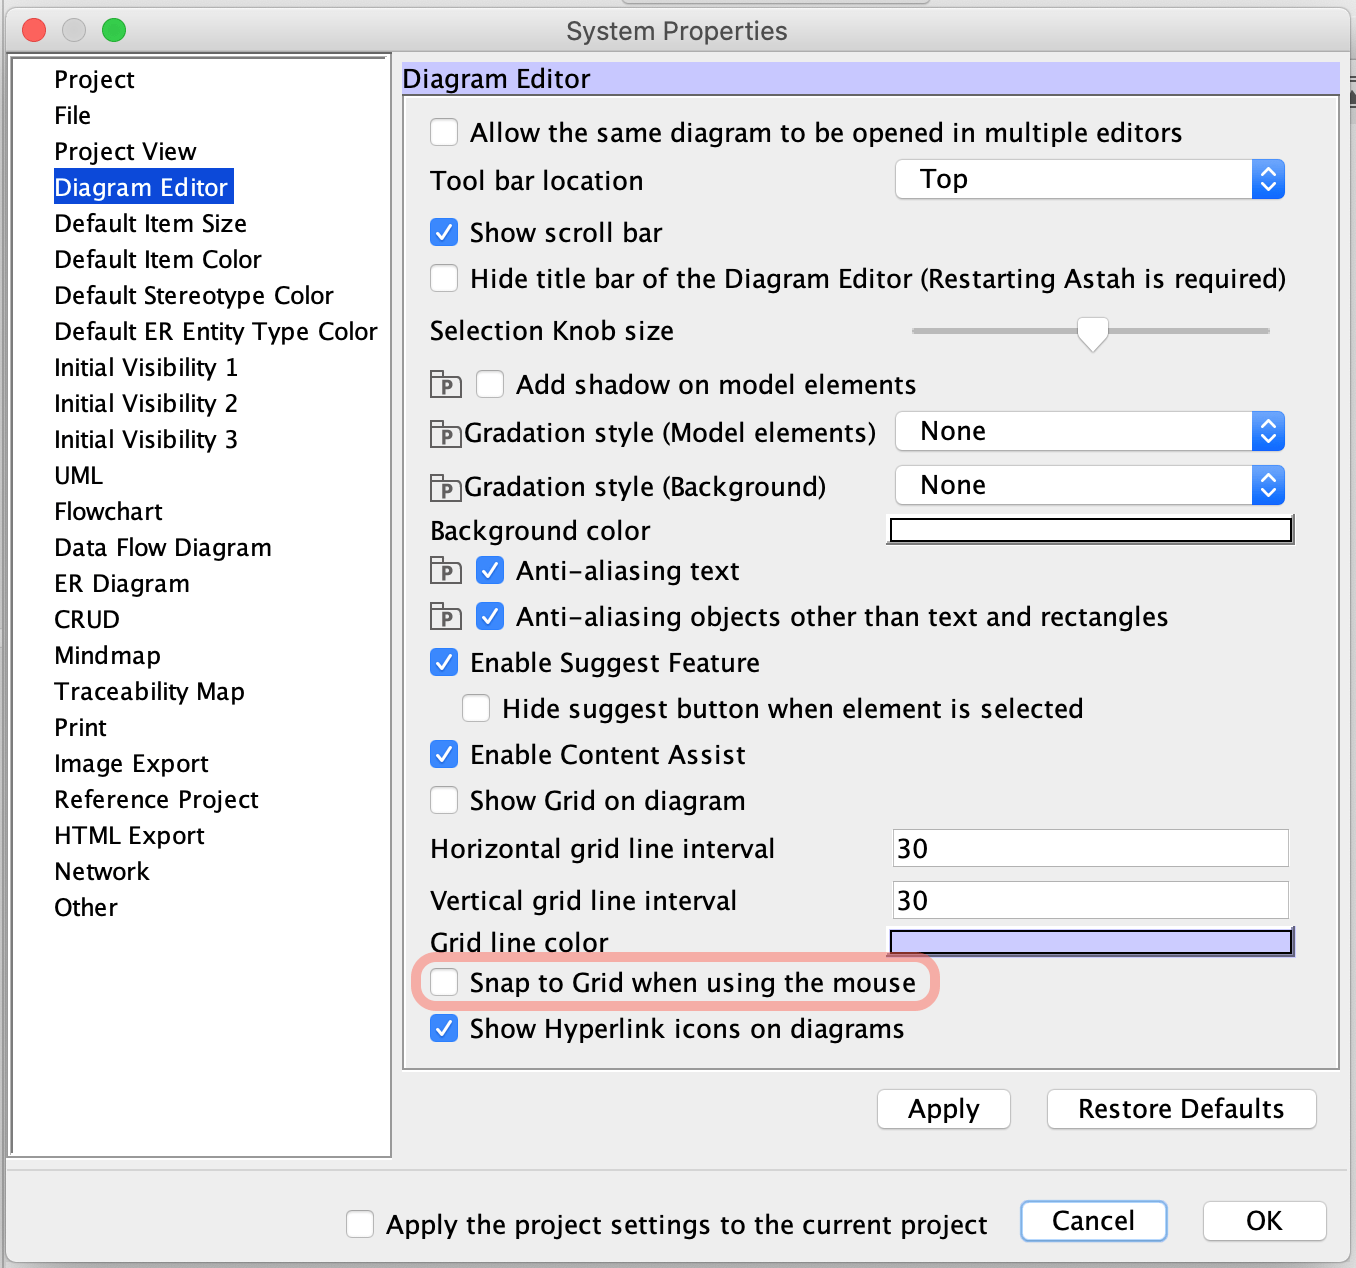Adjust the Selection Knob size slider

pyautogui.click(x=1092, y=331)
